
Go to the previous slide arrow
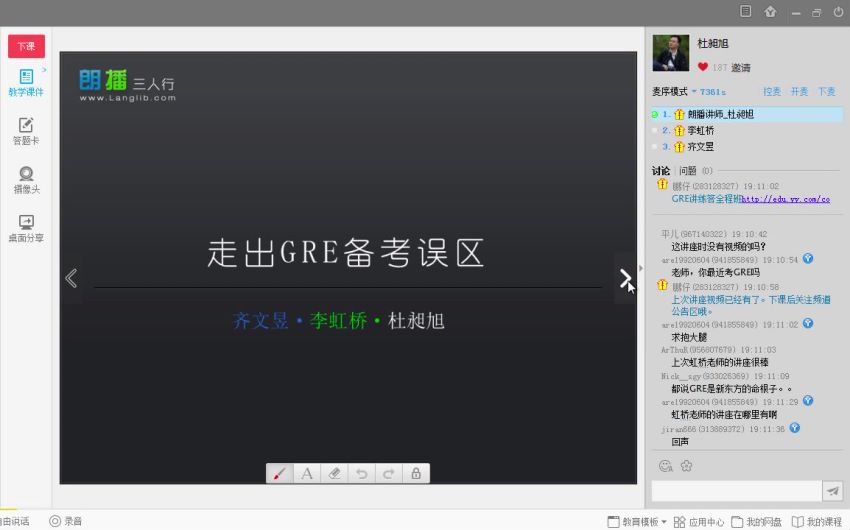coord(71,279)
